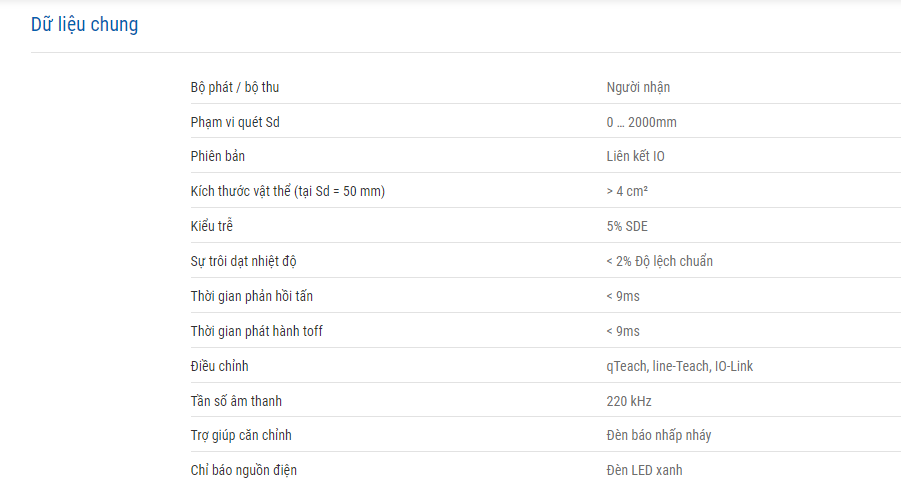Click the 'Phiên bản' row label

pyautogui.click(x=218, y=156)
